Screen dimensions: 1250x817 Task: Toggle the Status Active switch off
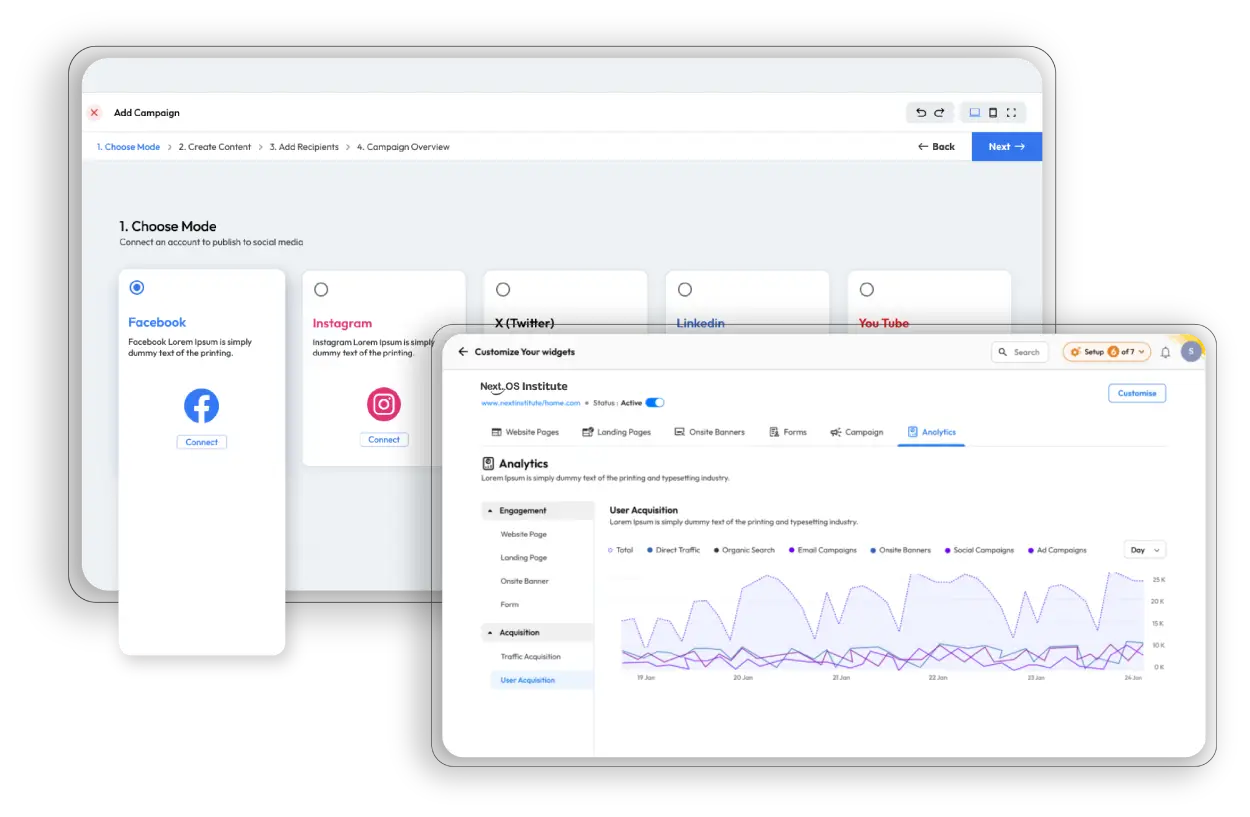[656, 402]
